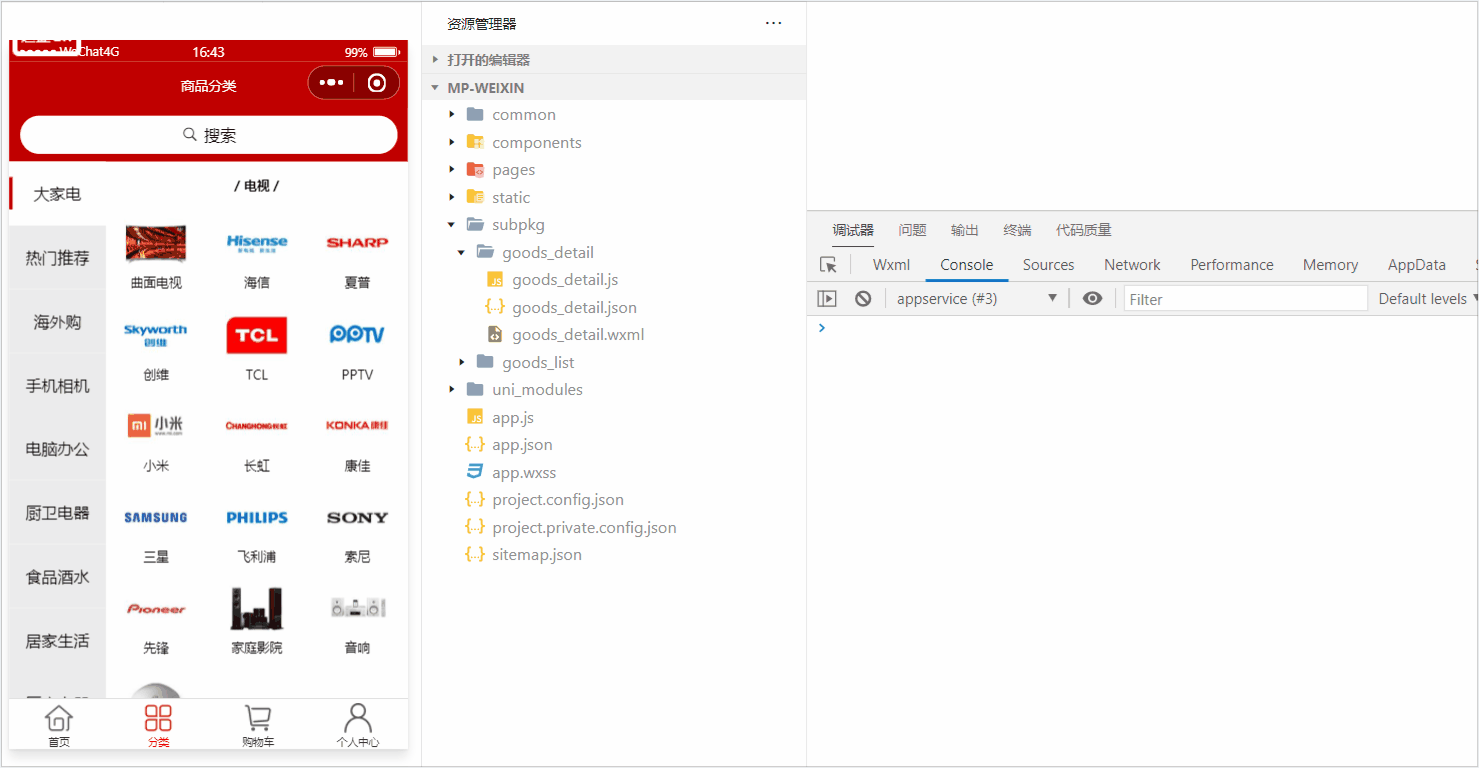Click the explorer more actions ellipsis
This screenshot has height=768, width=1479.
773,23
